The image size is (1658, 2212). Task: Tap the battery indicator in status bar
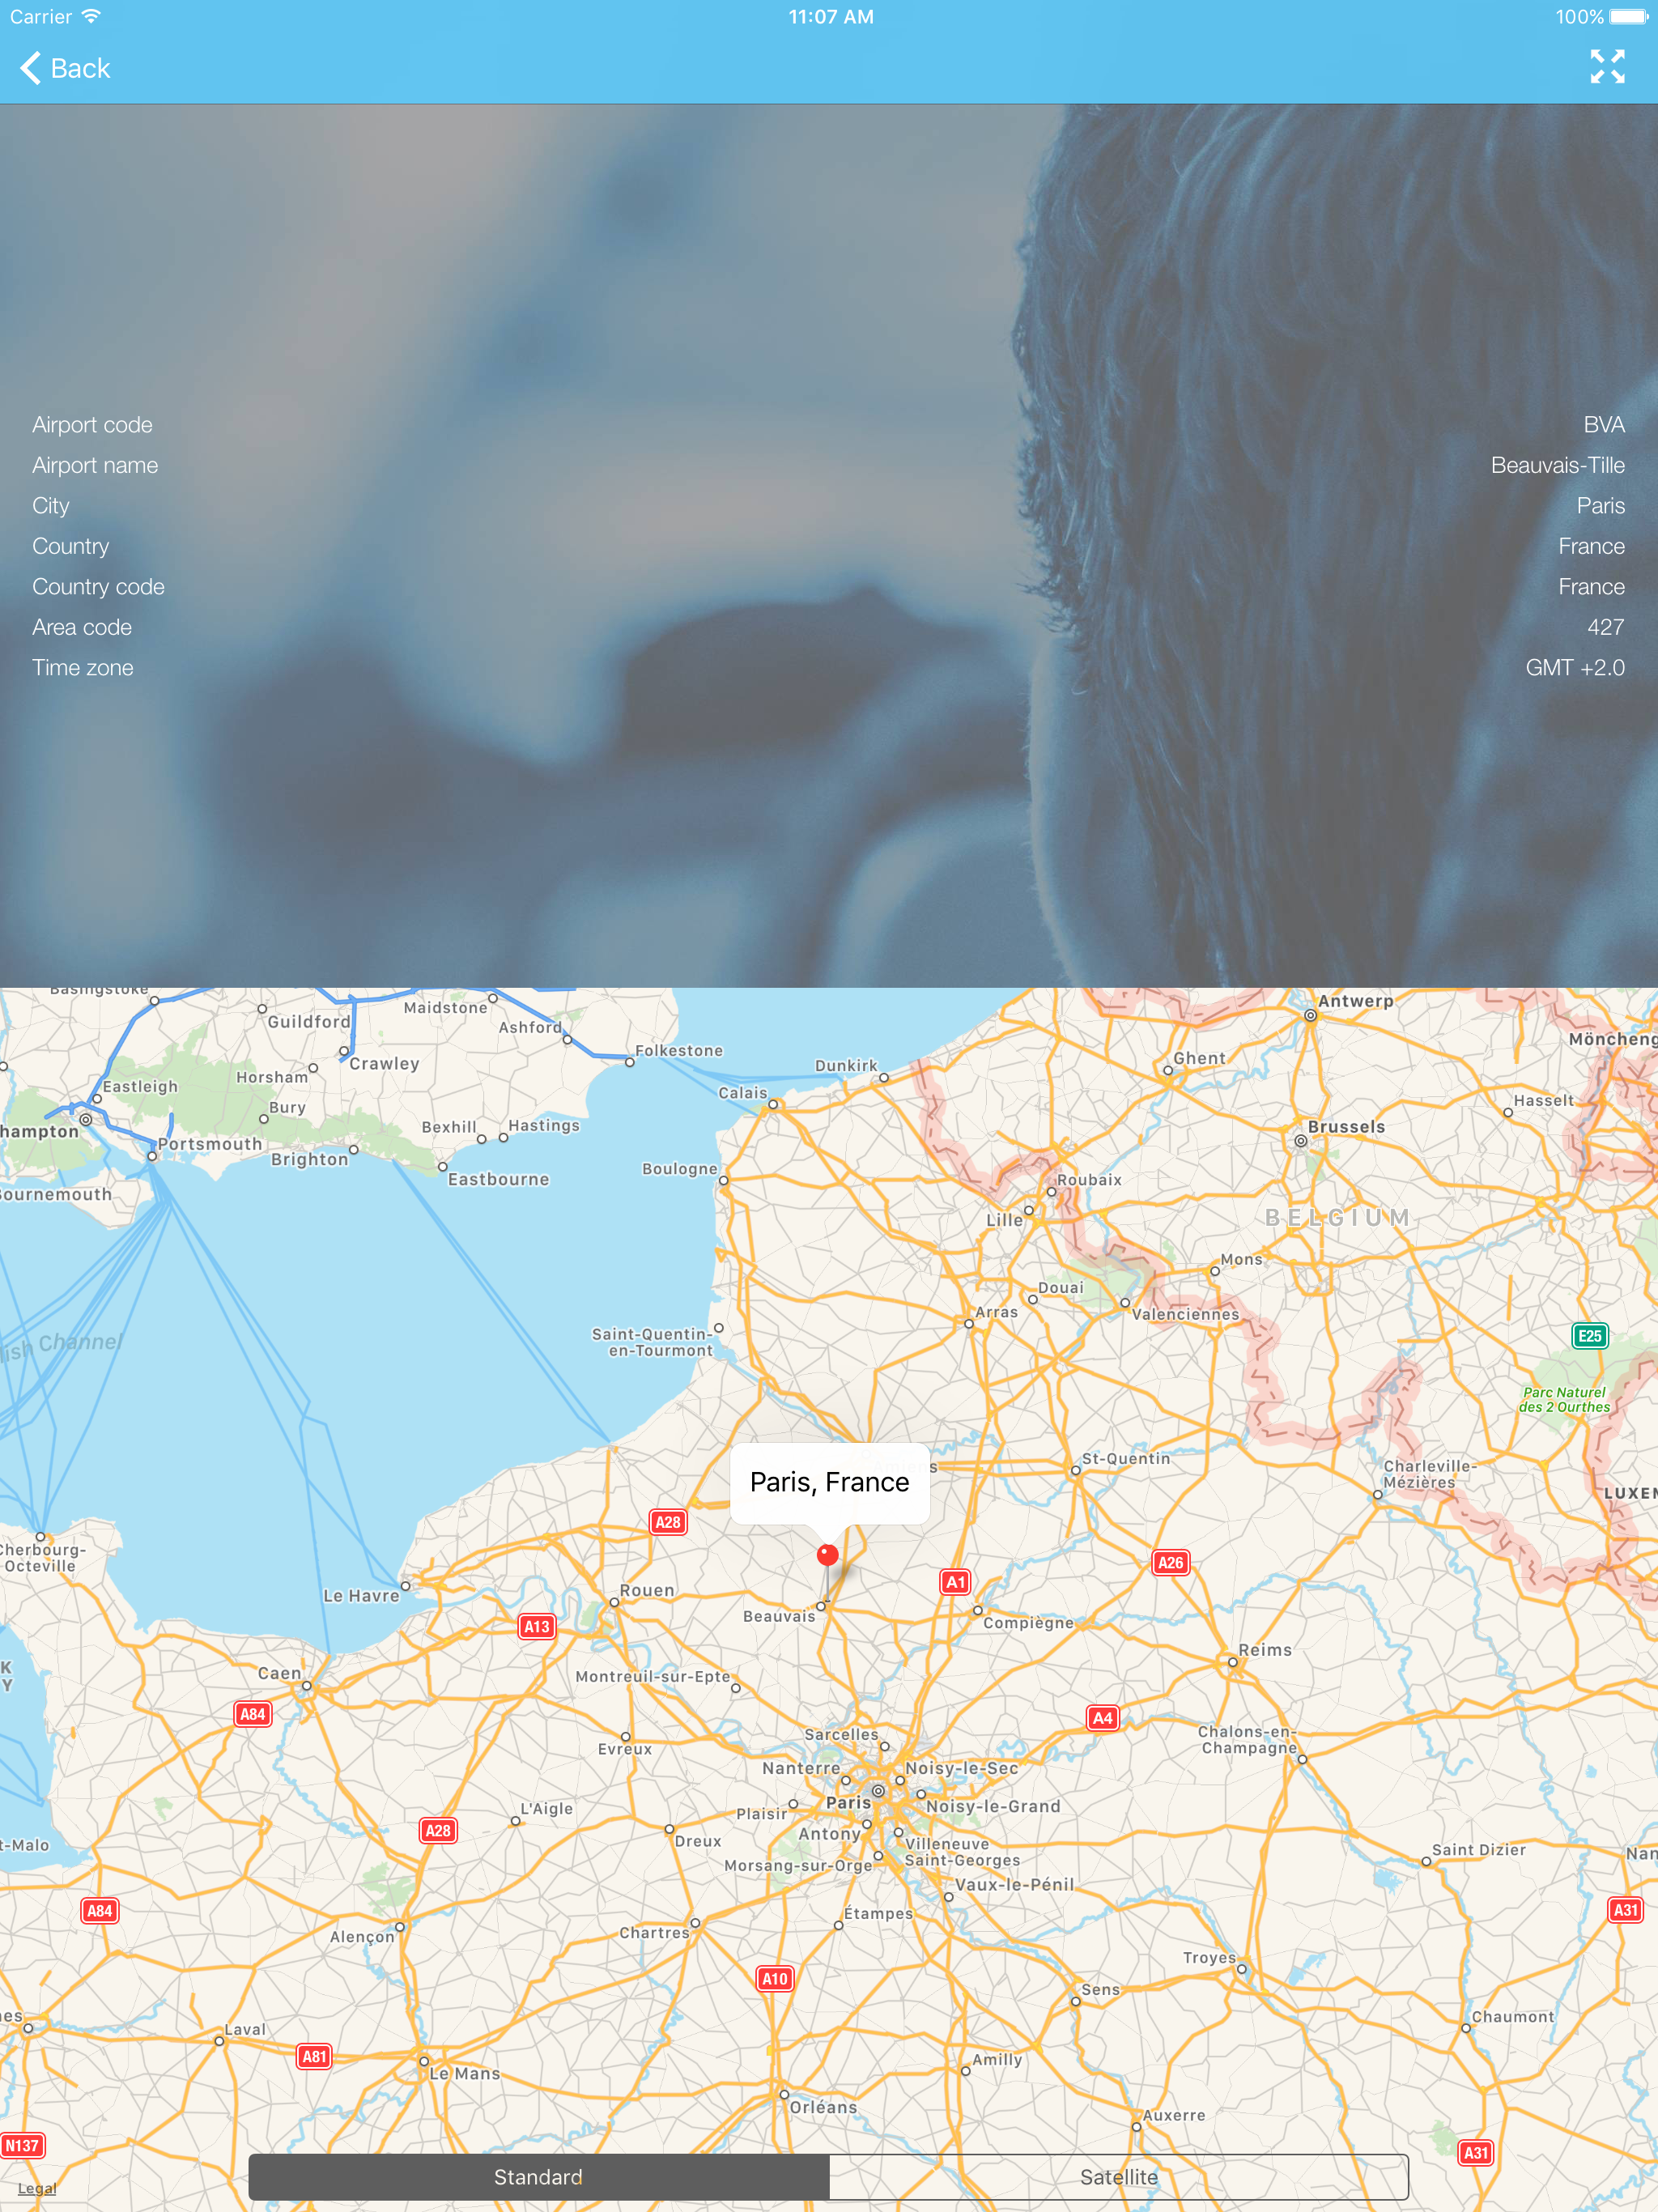pos(1628,16)
